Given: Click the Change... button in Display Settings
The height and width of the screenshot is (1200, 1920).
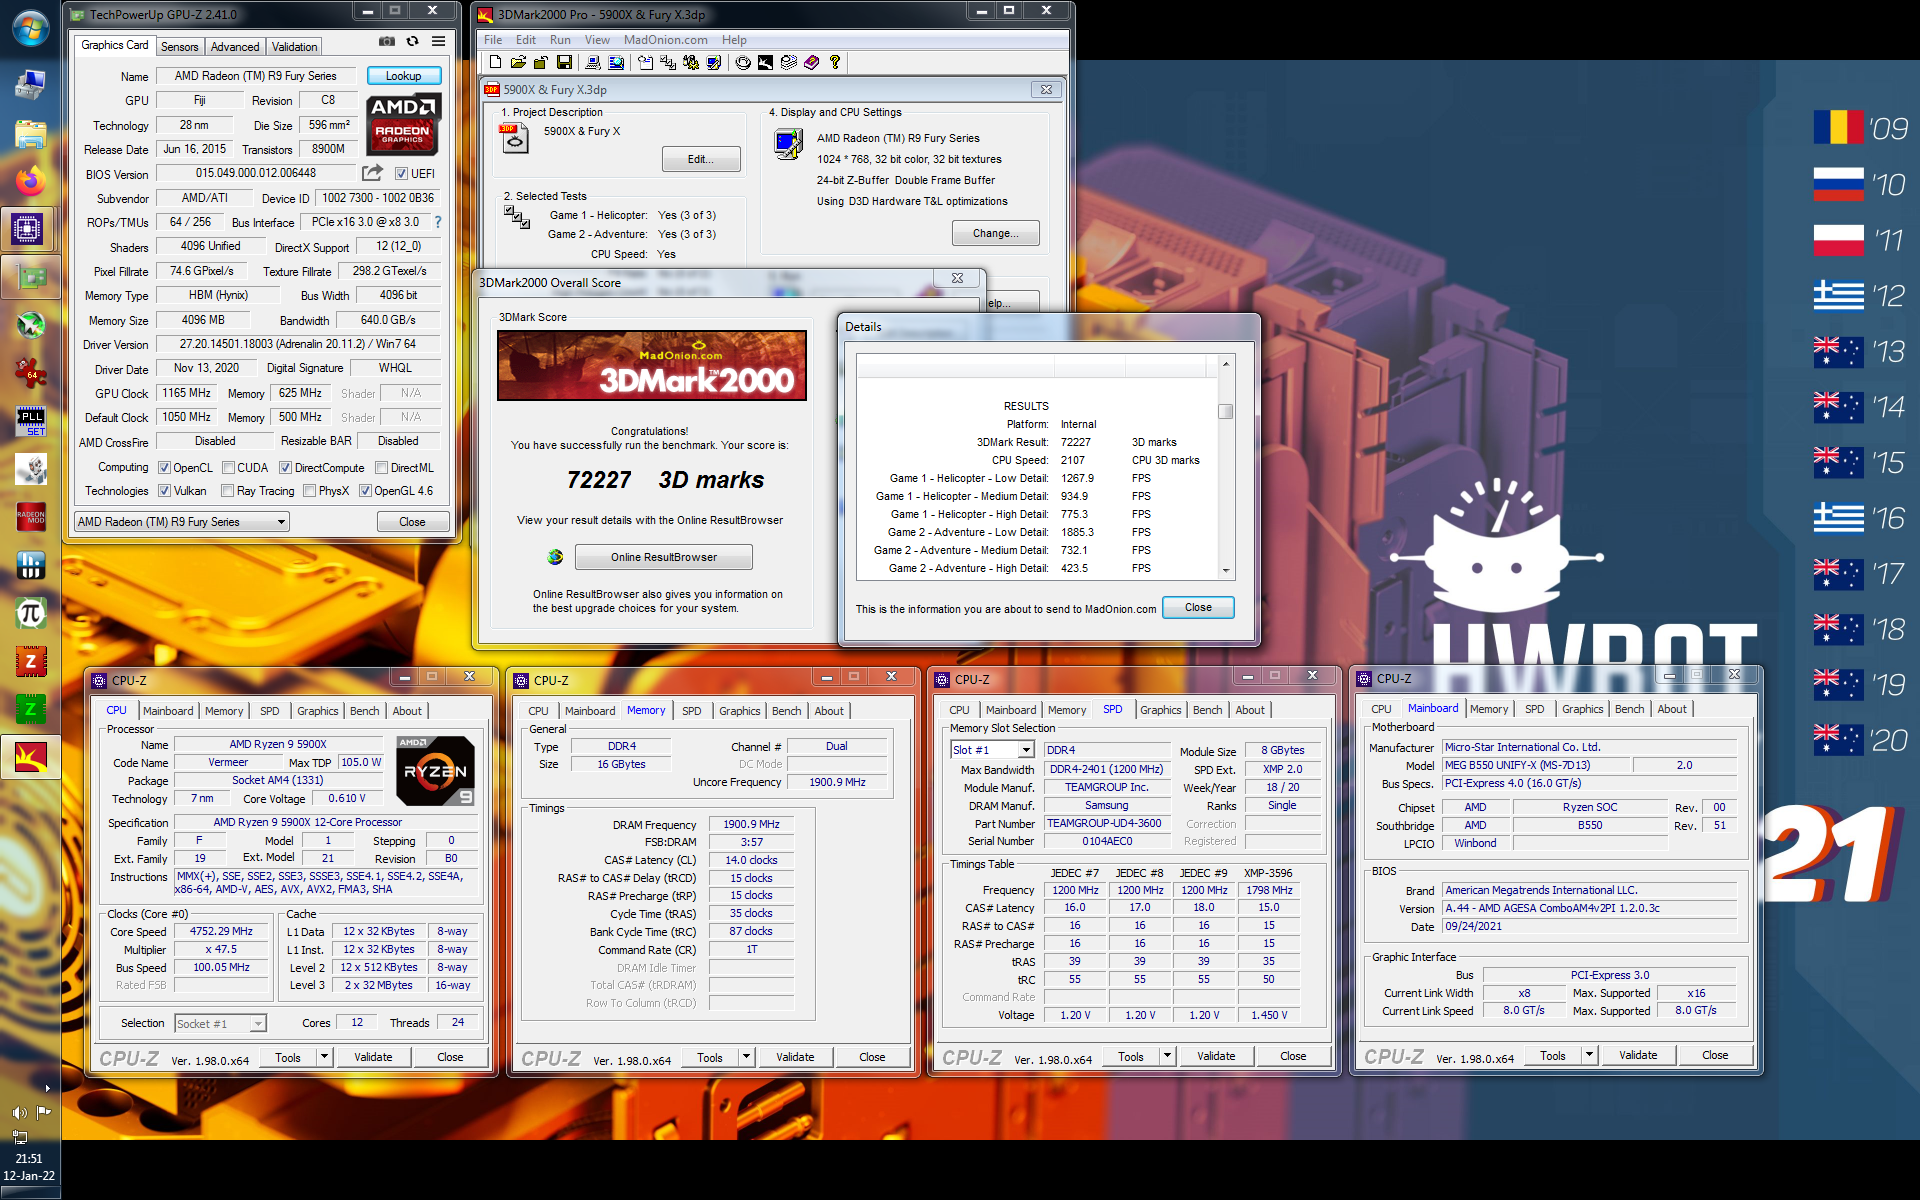Looking at the screenshot, I should [x=995, y=233].
